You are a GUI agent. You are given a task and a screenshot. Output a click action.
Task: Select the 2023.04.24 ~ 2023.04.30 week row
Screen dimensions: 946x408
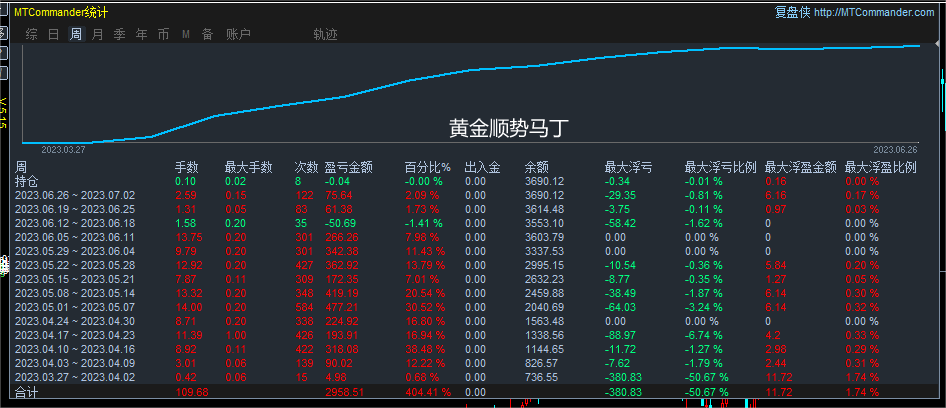[75, 321]
